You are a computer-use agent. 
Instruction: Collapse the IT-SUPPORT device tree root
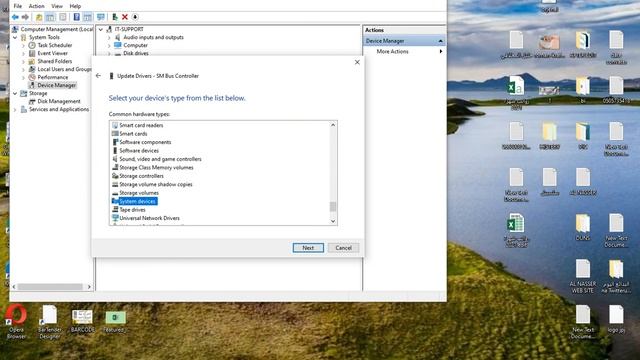(101, 29)
